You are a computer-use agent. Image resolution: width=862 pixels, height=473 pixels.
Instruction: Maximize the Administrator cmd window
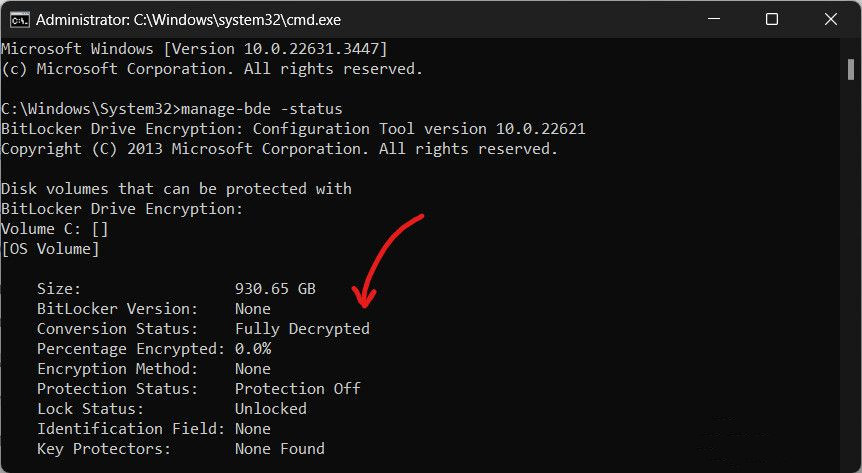point(772,19)
